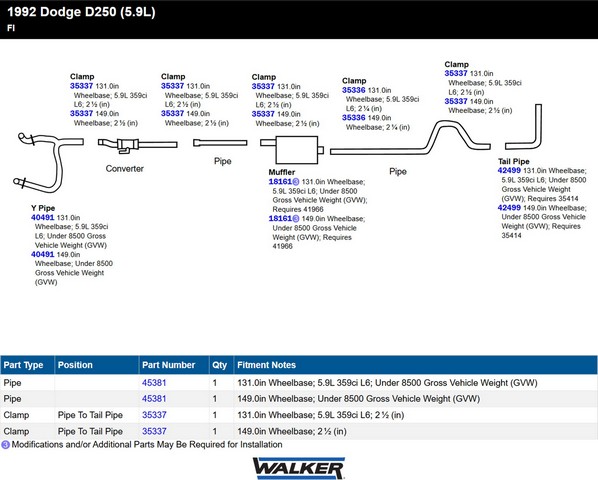
Task: Click the Walker logo
Action: 299,468
